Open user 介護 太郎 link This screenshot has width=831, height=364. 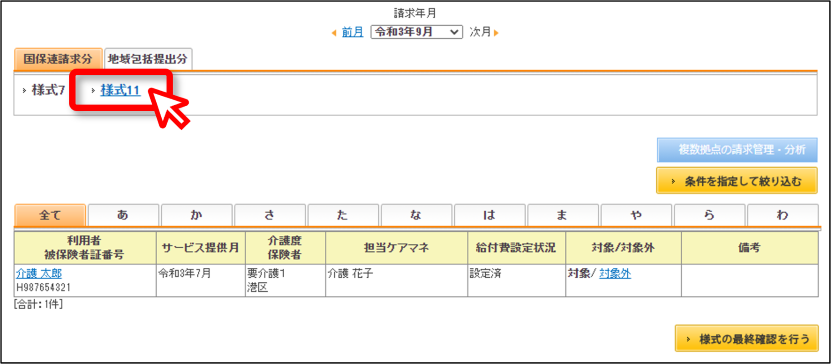pos(39,274)
